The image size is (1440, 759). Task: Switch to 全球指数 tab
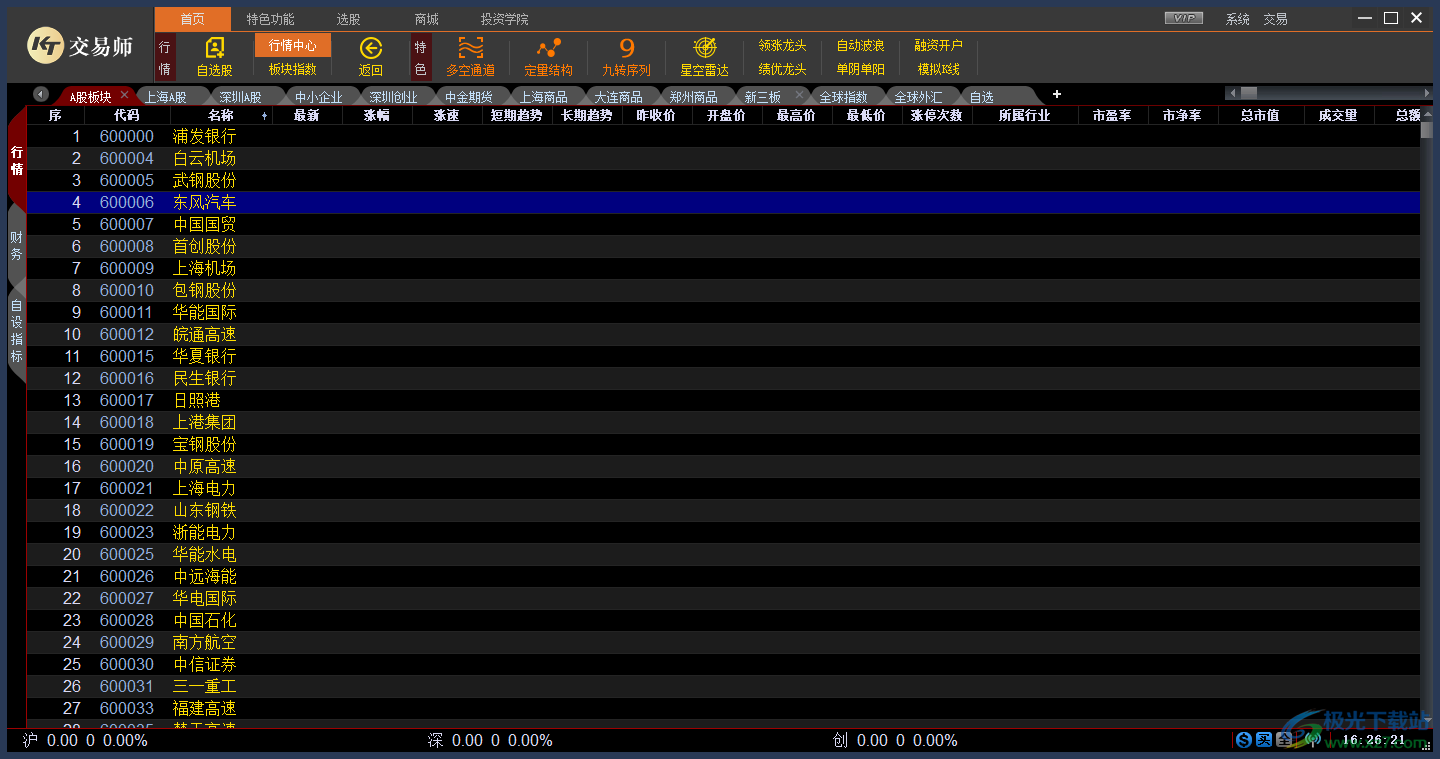844,97
